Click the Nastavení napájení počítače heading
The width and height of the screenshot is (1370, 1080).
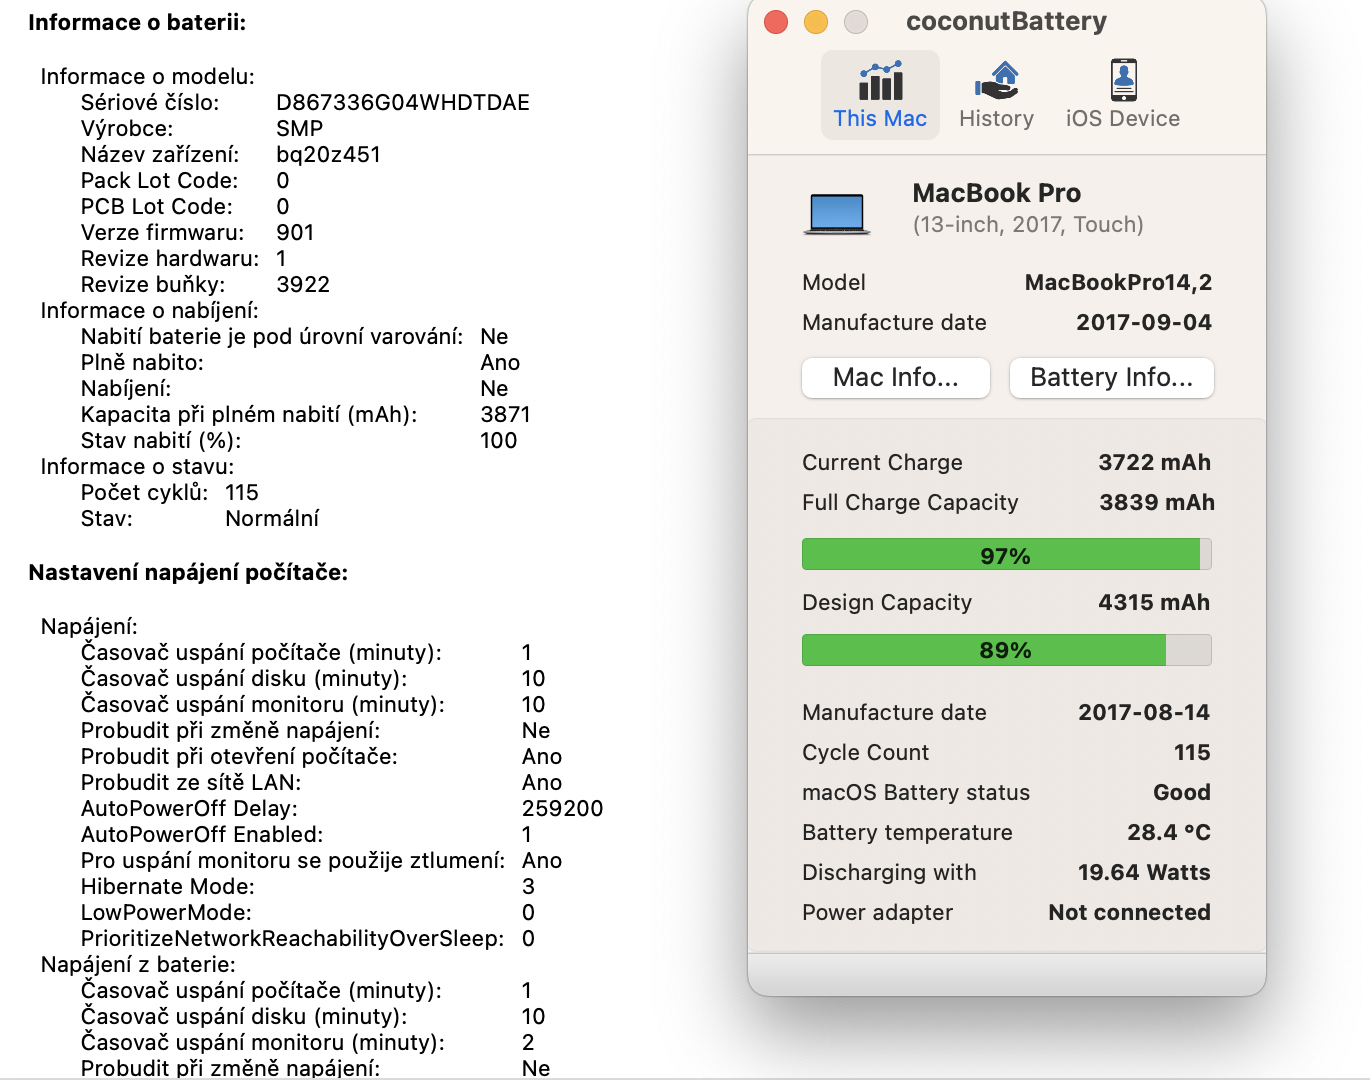(x=188, y=573)
